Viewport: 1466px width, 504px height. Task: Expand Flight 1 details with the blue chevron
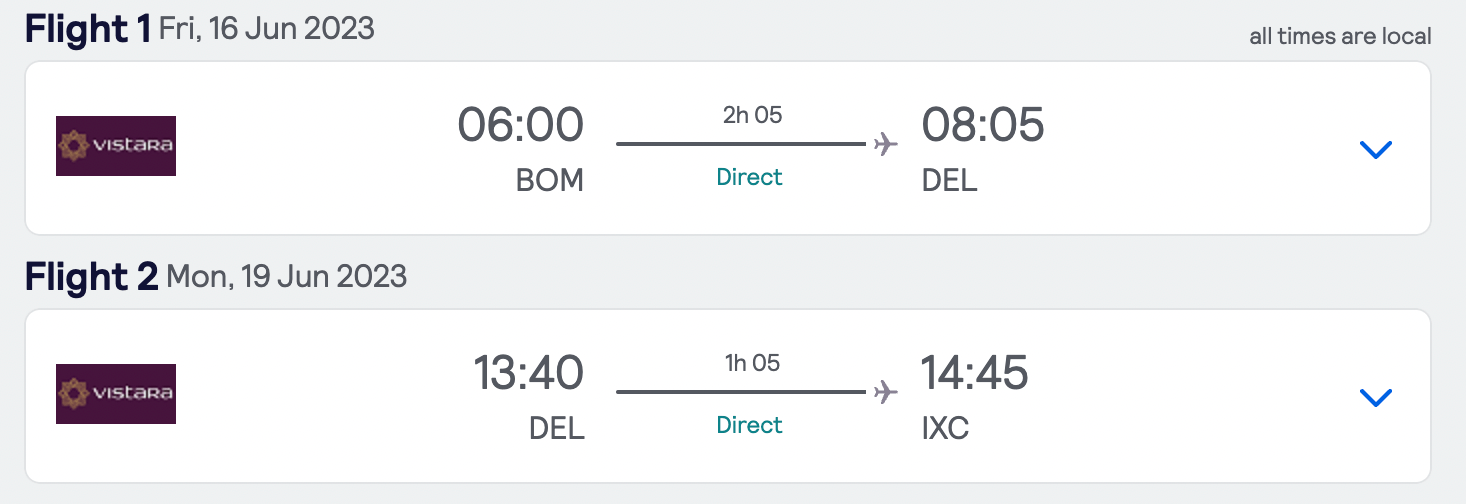(1376, 150)
